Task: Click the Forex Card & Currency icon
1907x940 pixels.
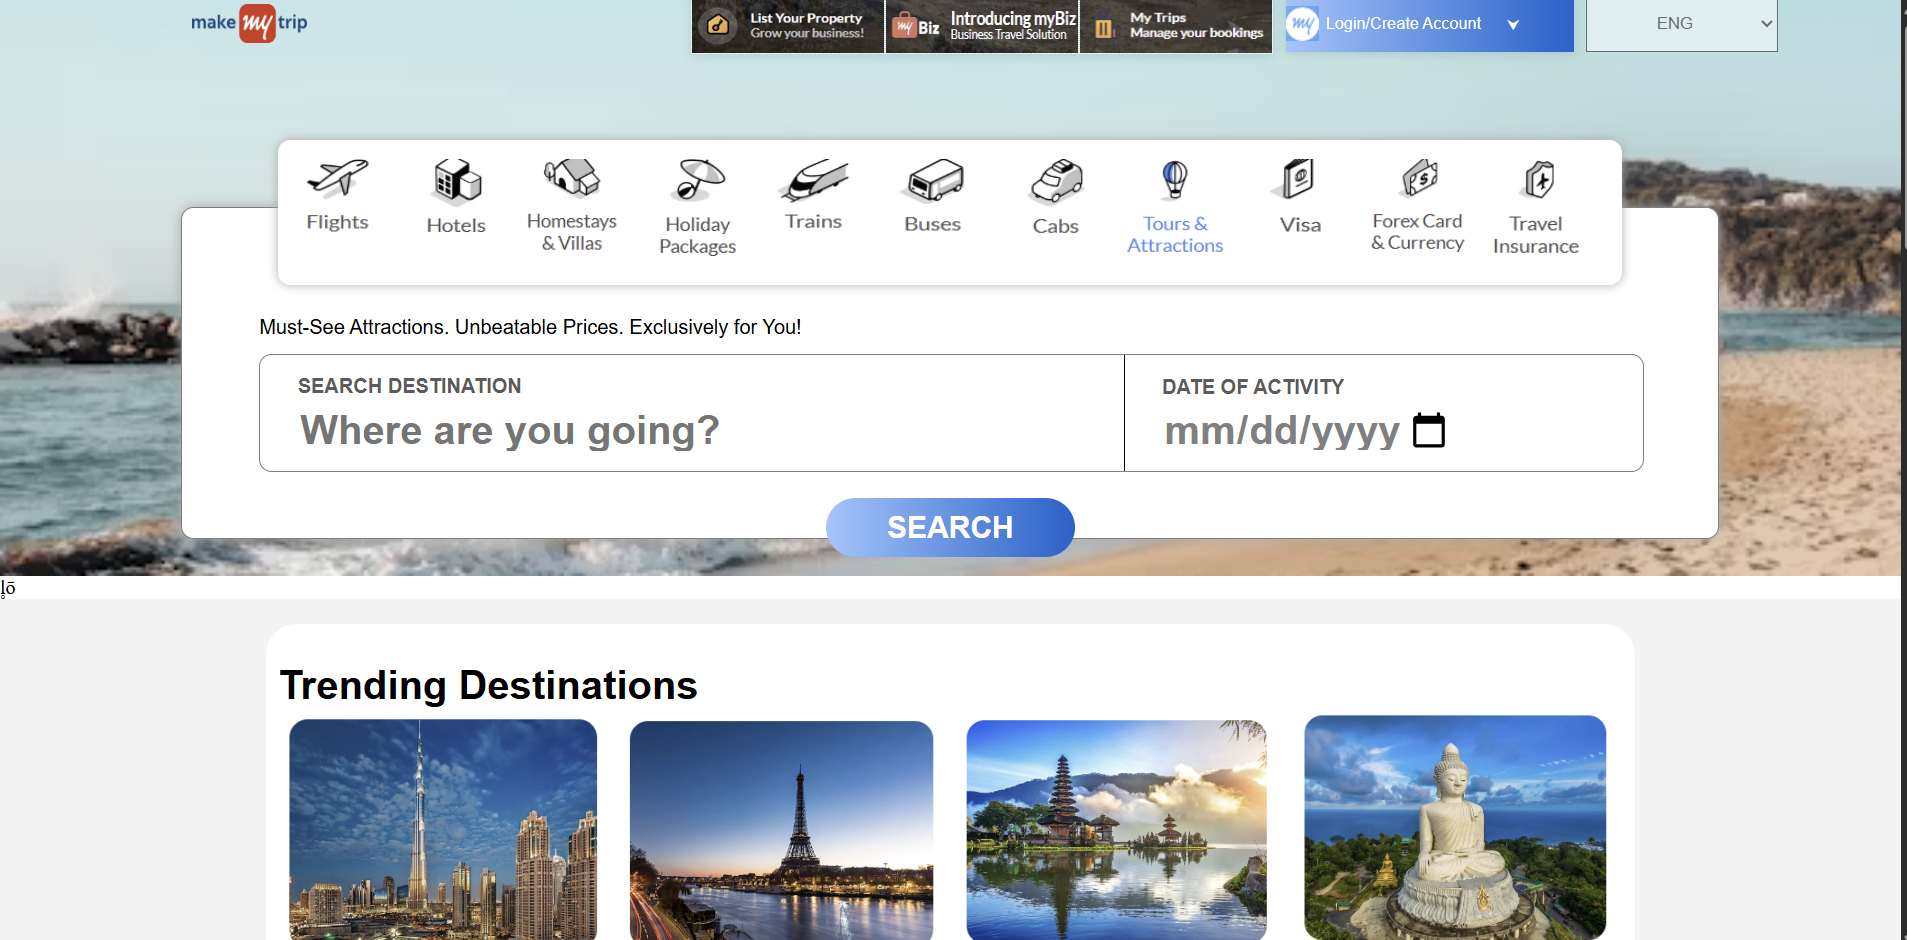Action: coord(1419,180)
